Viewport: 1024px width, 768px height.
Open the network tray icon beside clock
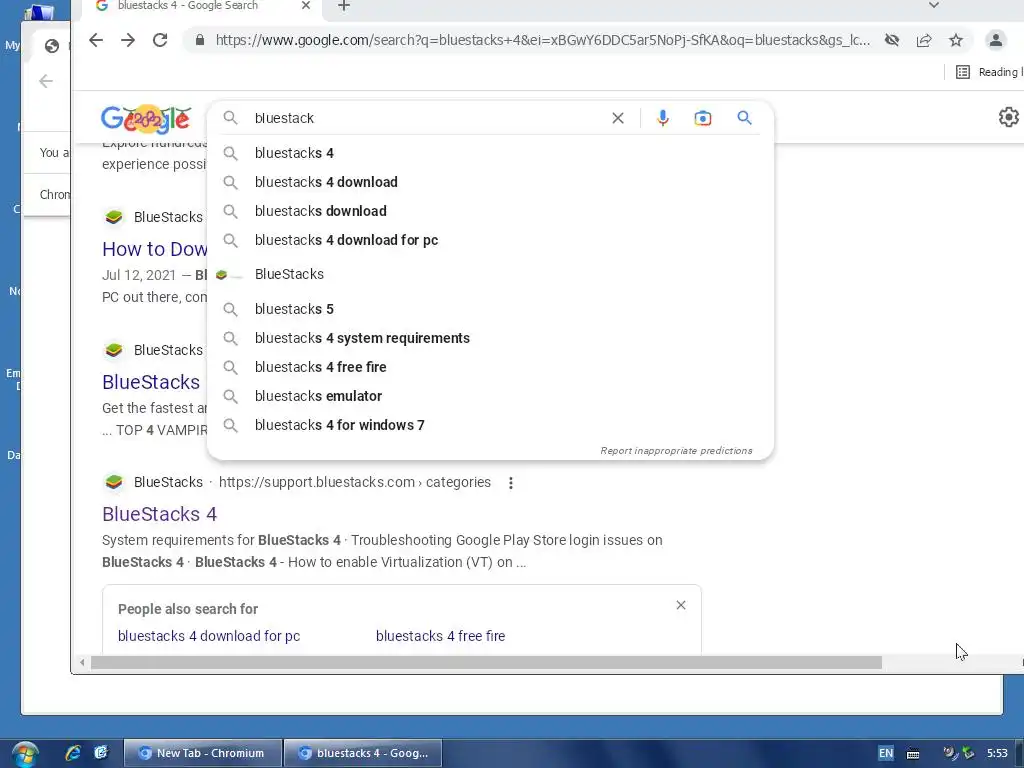(968, 753)
